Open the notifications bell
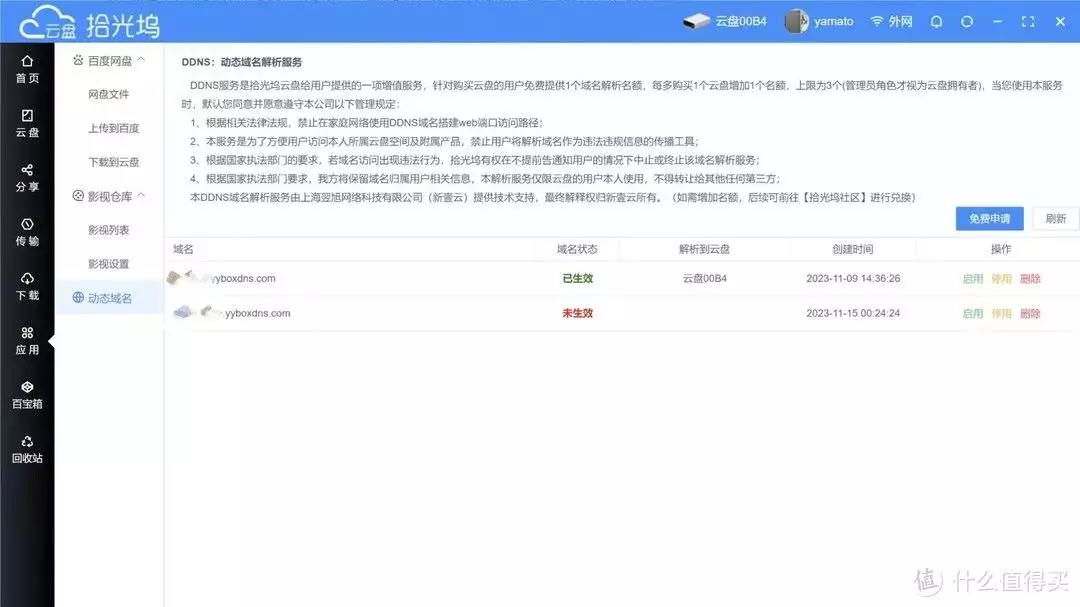Screen dimensions: 1080x607 coord(936,21)
